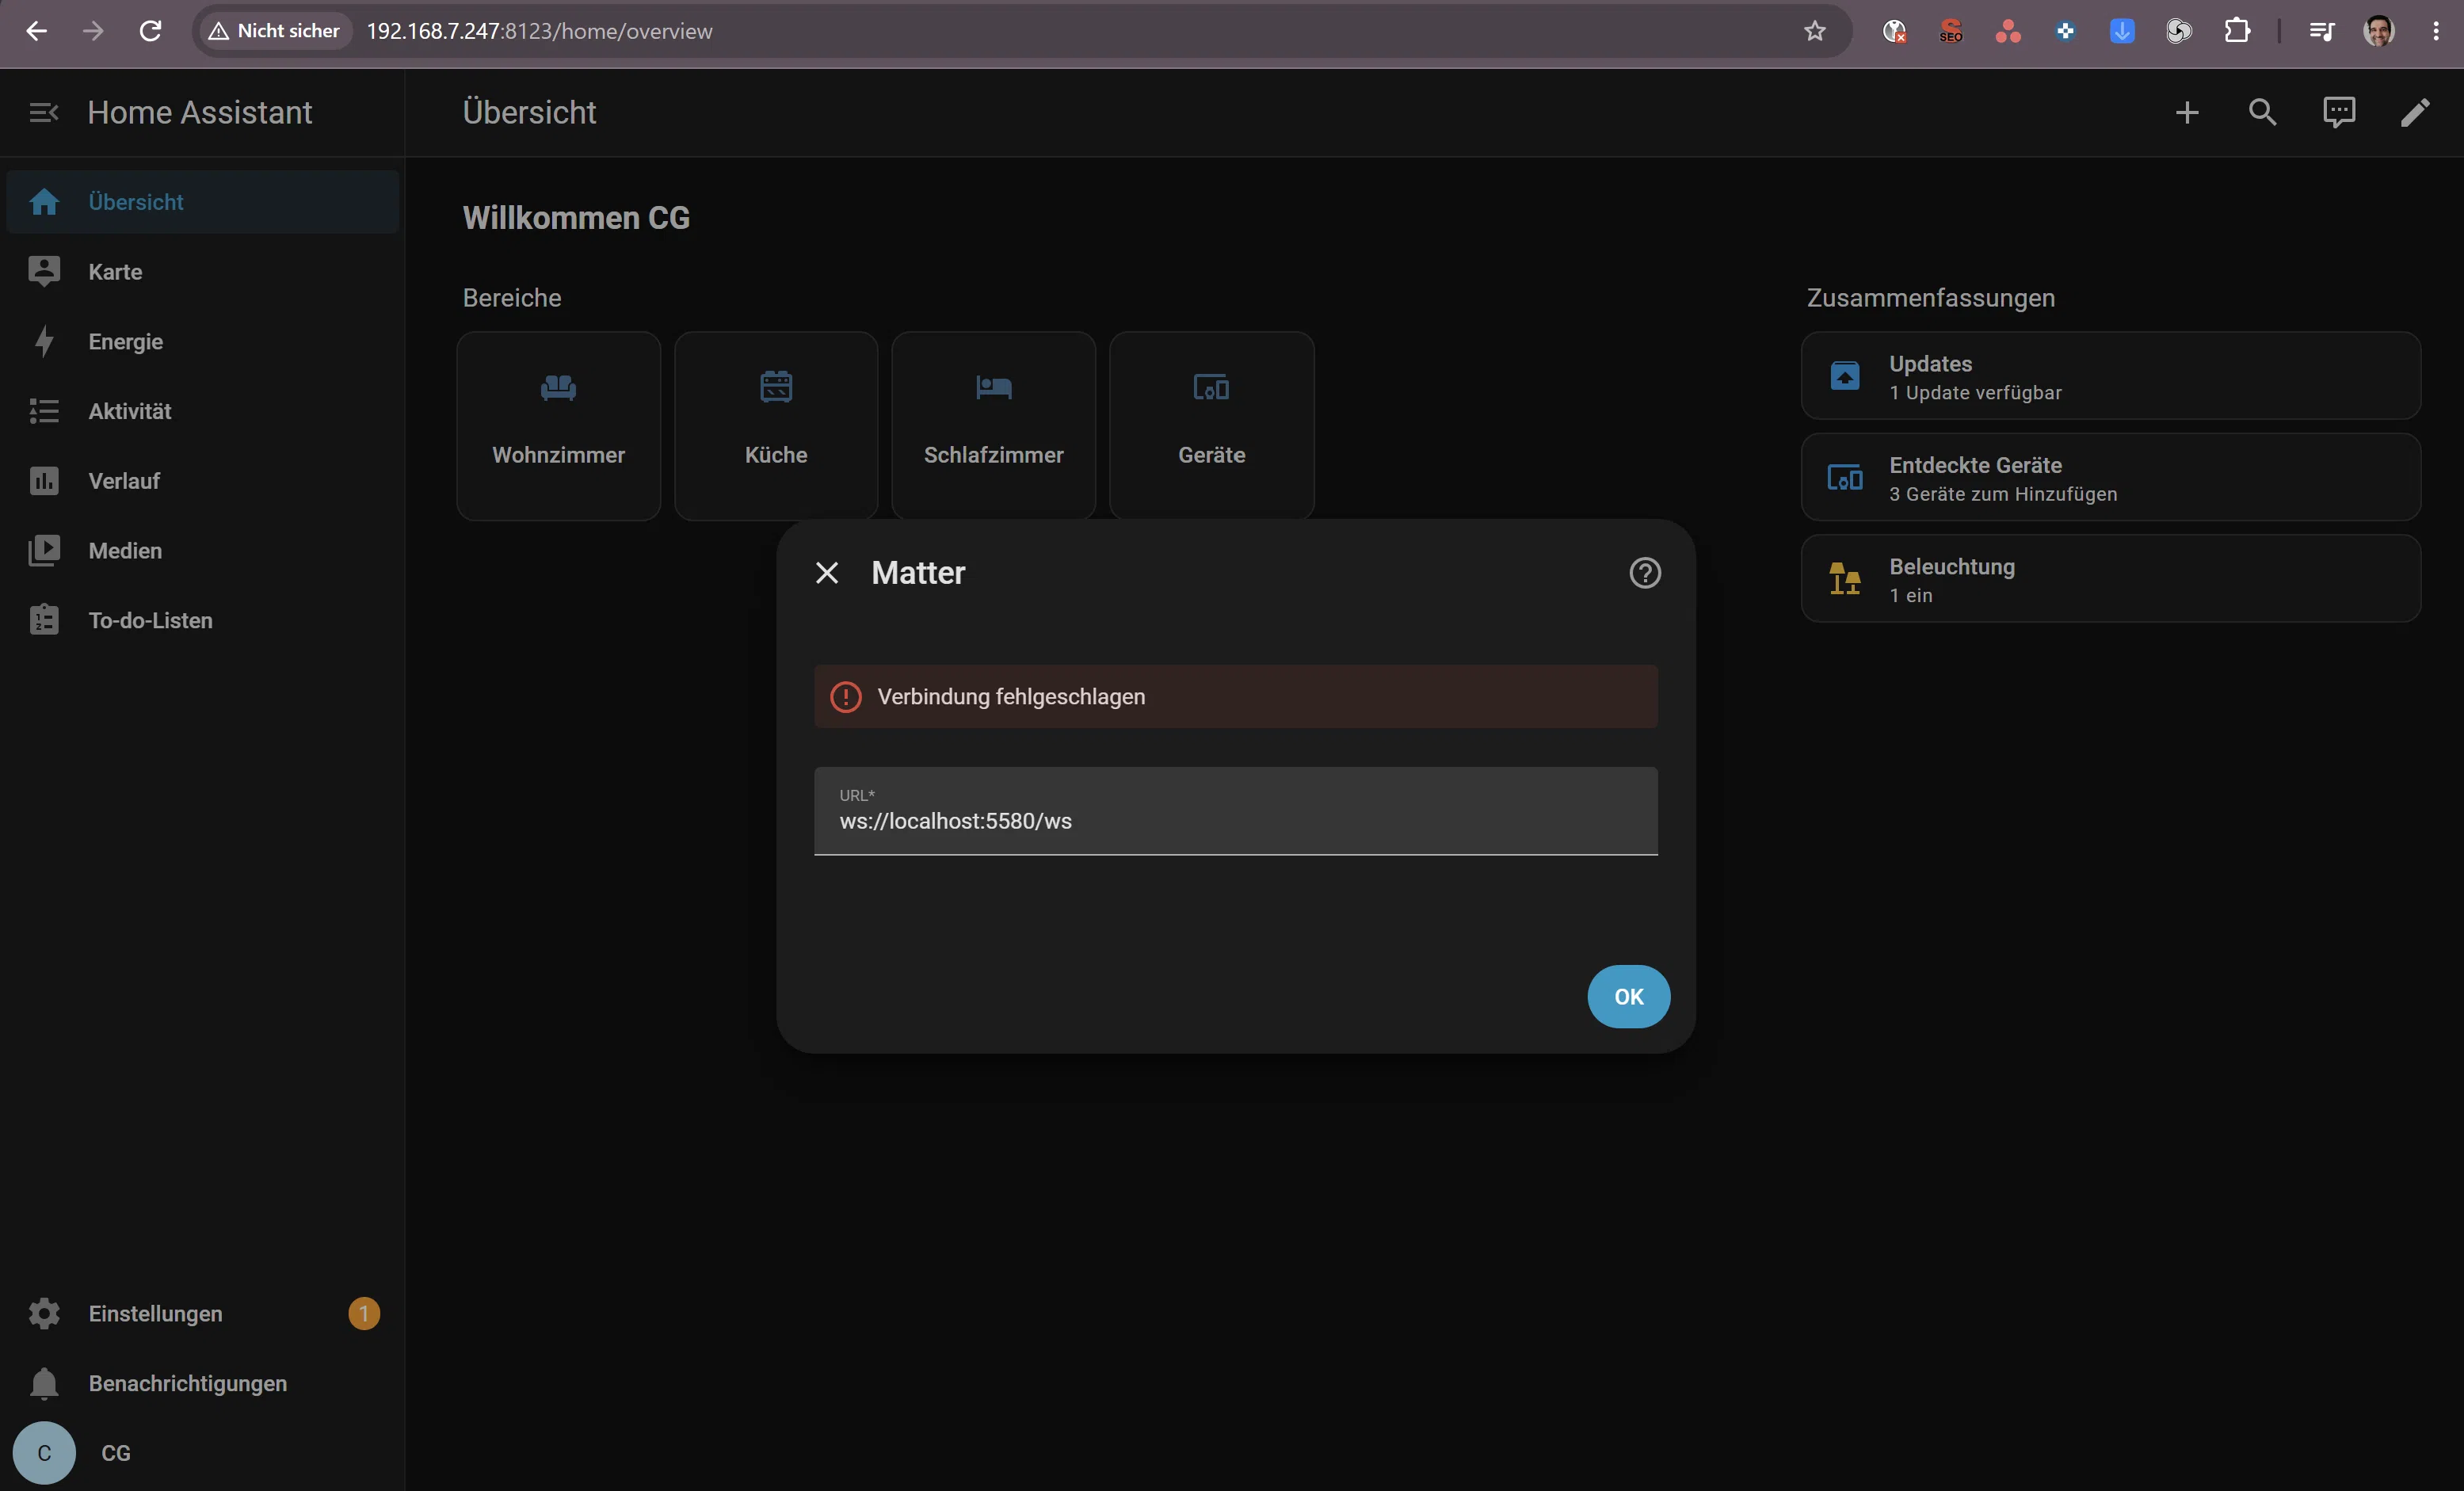This screenshot has height=1491, width=2464.
Task: Open Karte in the sidebar
Action: (x=203, y=272)
